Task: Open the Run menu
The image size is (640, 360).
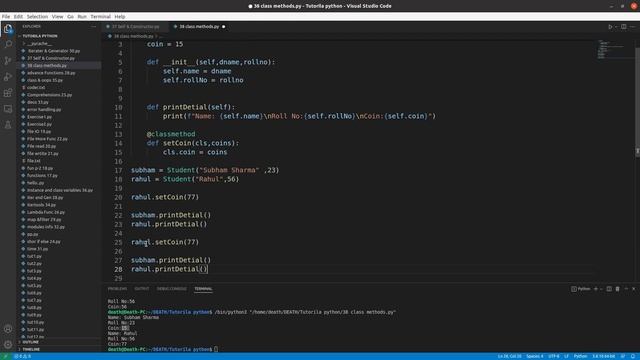Action: coord(82,17)
